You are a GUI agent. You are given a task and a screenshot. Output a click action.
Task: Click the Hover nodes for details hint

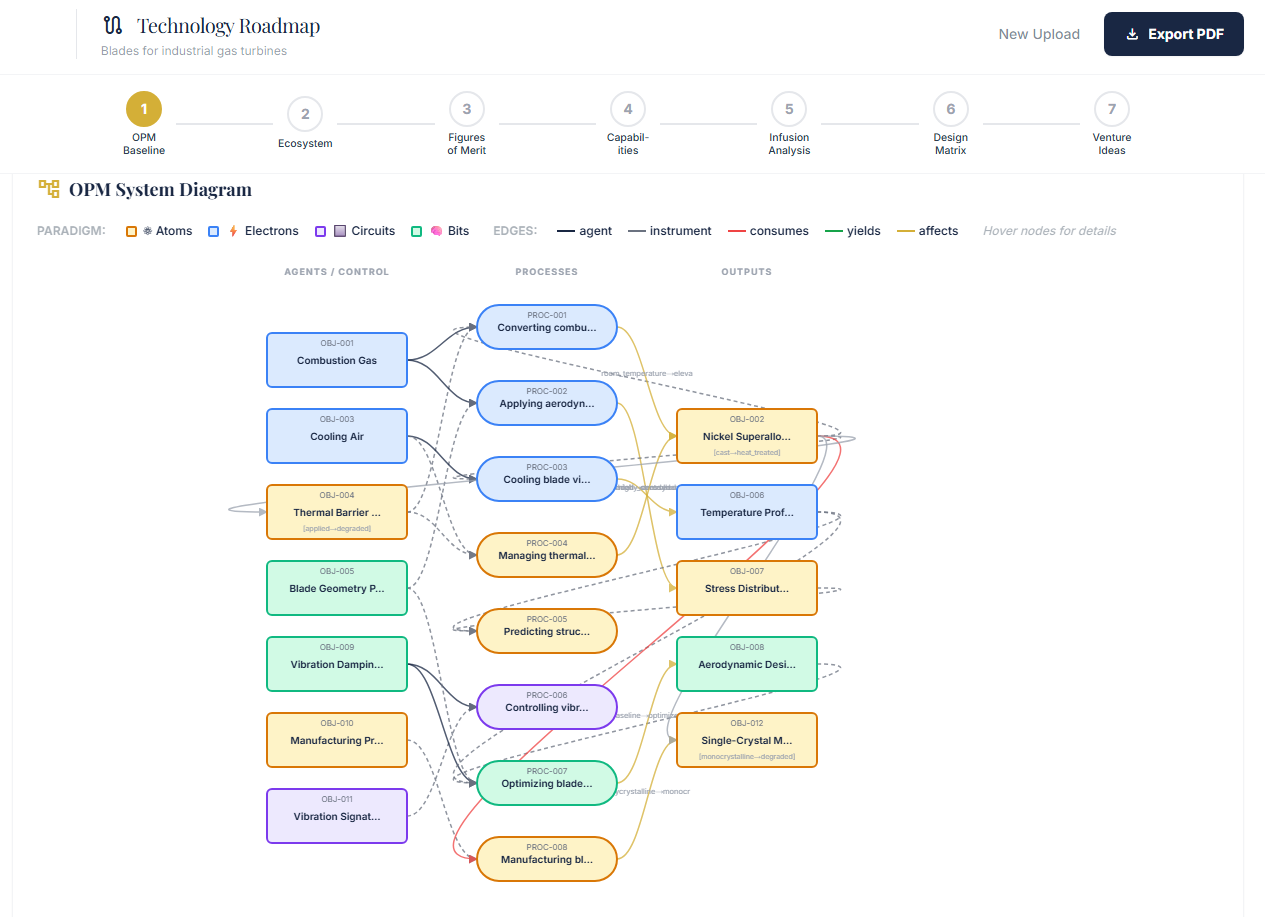(1050, 231)
